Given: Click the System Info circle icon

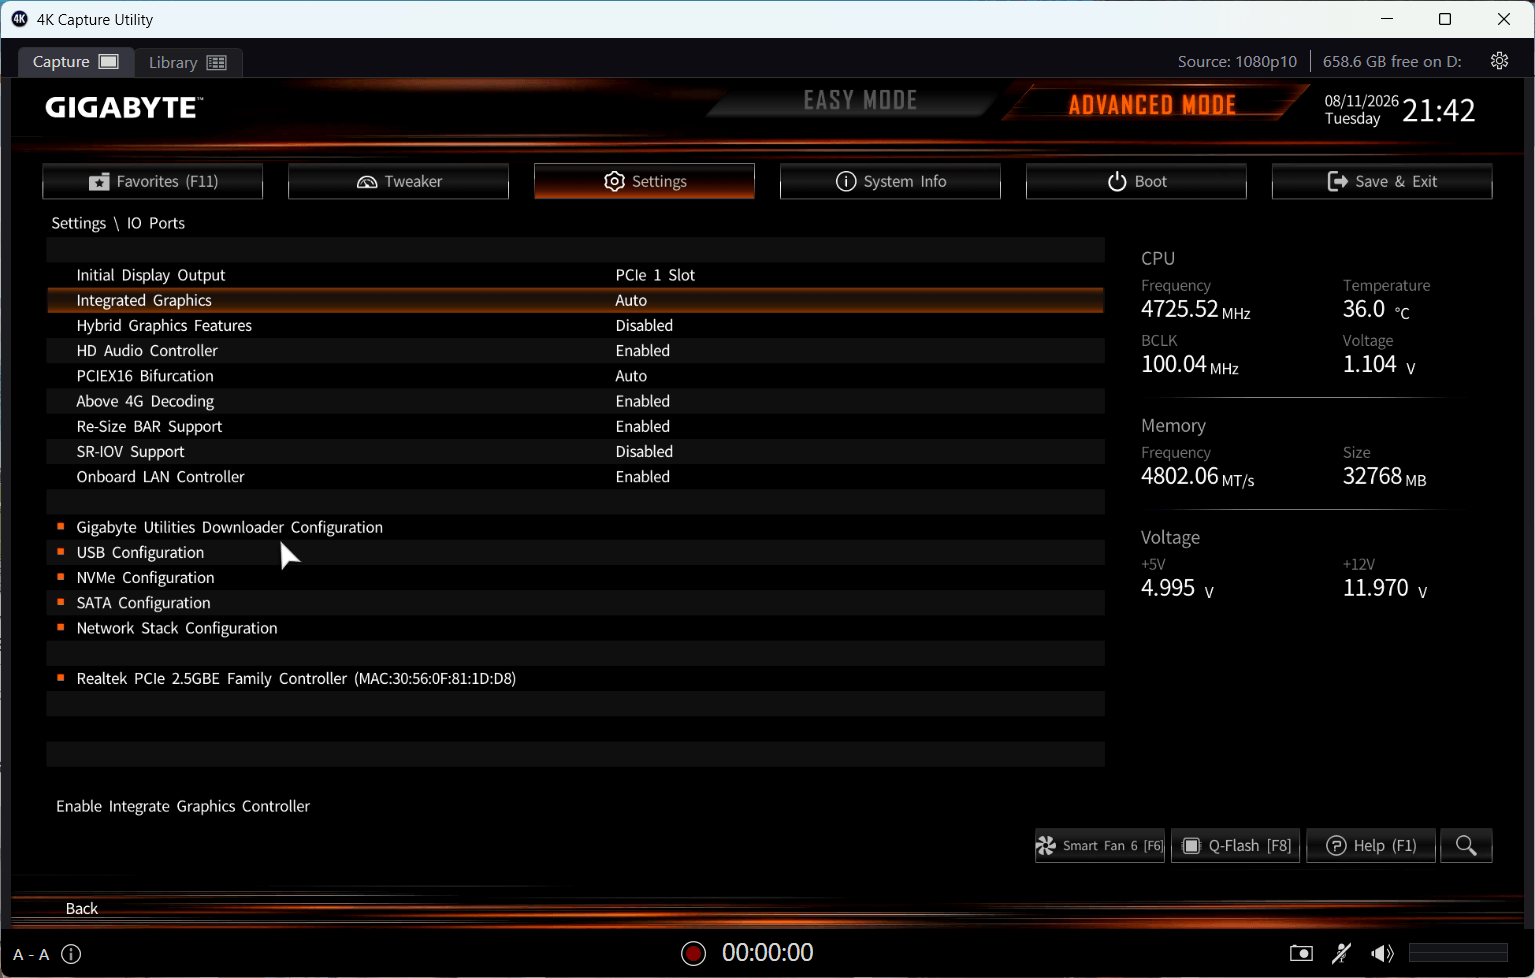Looking at the screenshot, I should tap(846, 181).
